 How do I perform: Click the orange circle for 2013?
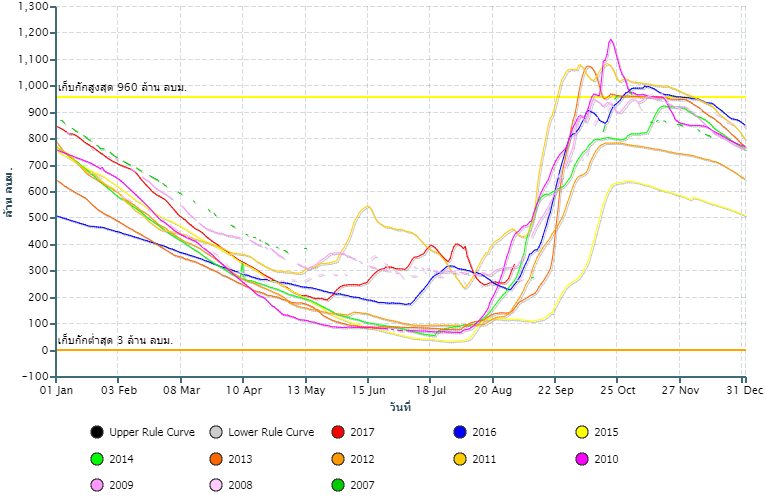point(215,459)
